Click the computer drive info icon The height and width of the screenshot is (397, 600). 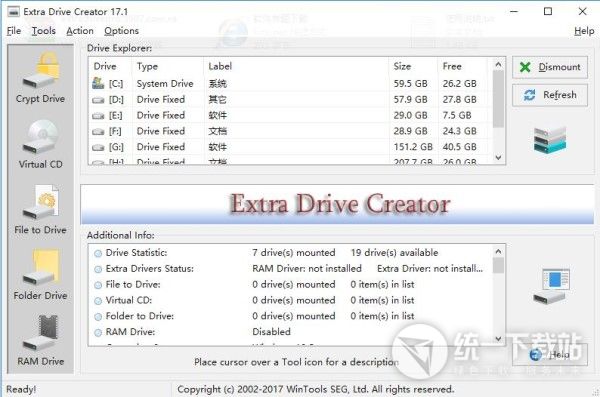coord(551,286)
